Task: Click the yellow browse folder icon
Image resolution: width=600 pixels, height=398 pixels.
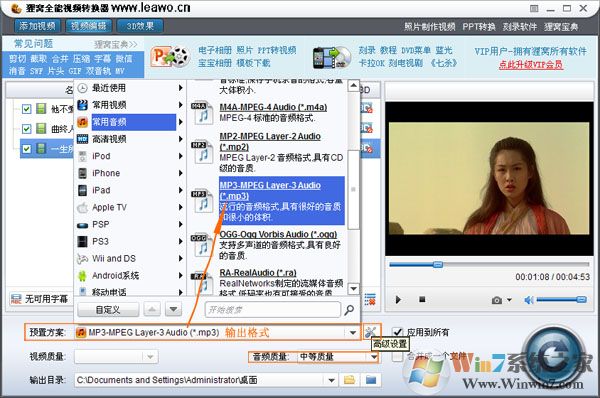Action: tap(349, 380)
